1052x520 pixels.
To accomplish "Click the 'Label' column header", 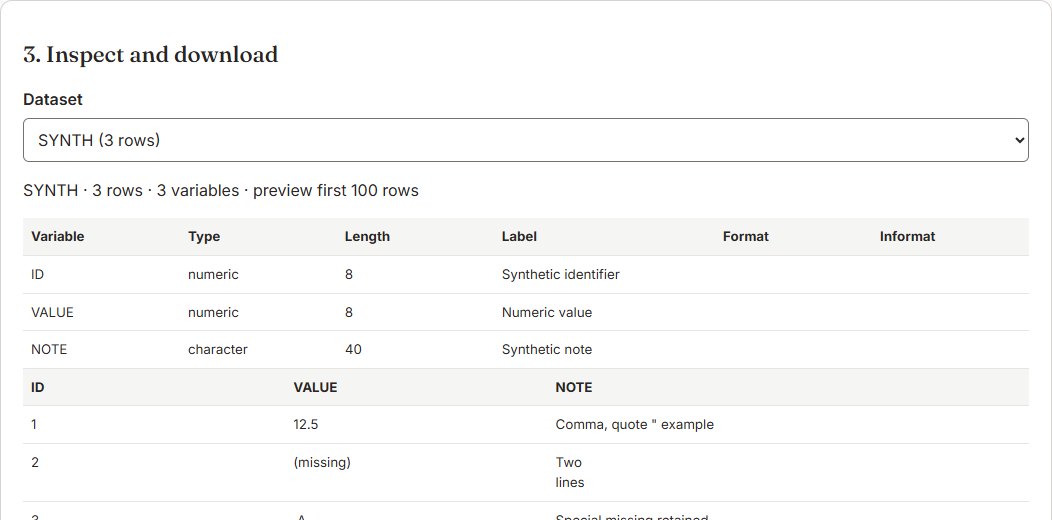I will click(519, 236).
